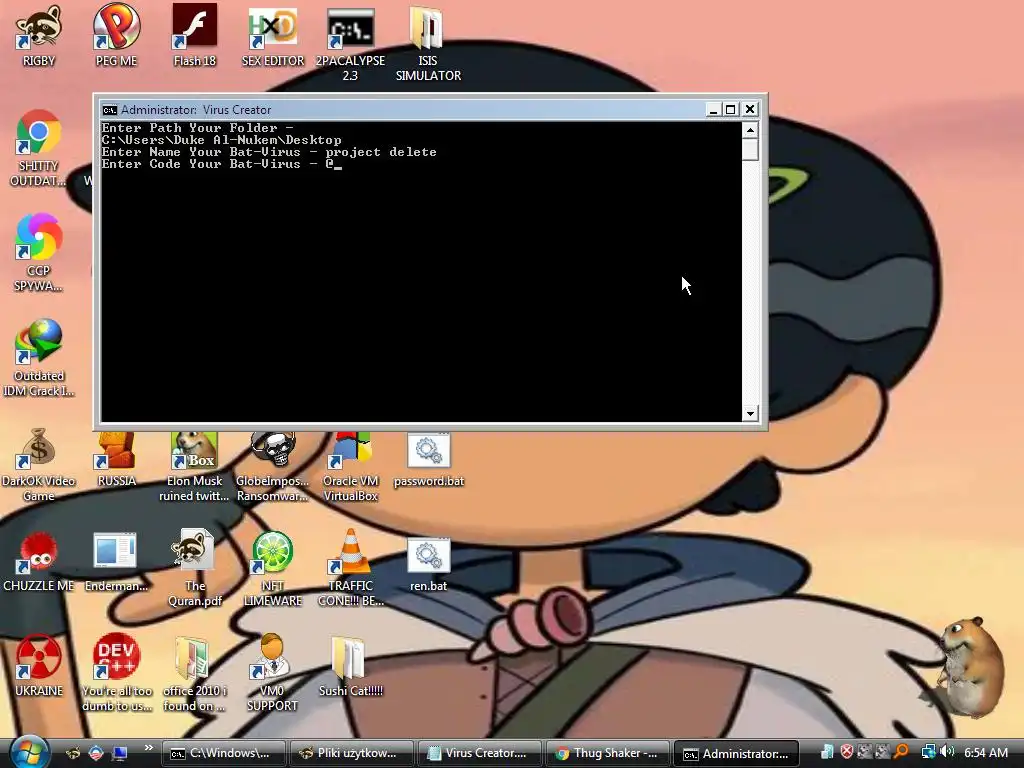Open the Chrome shortcut on desktop
1024x768 pixels.
[x=39, y=149]
